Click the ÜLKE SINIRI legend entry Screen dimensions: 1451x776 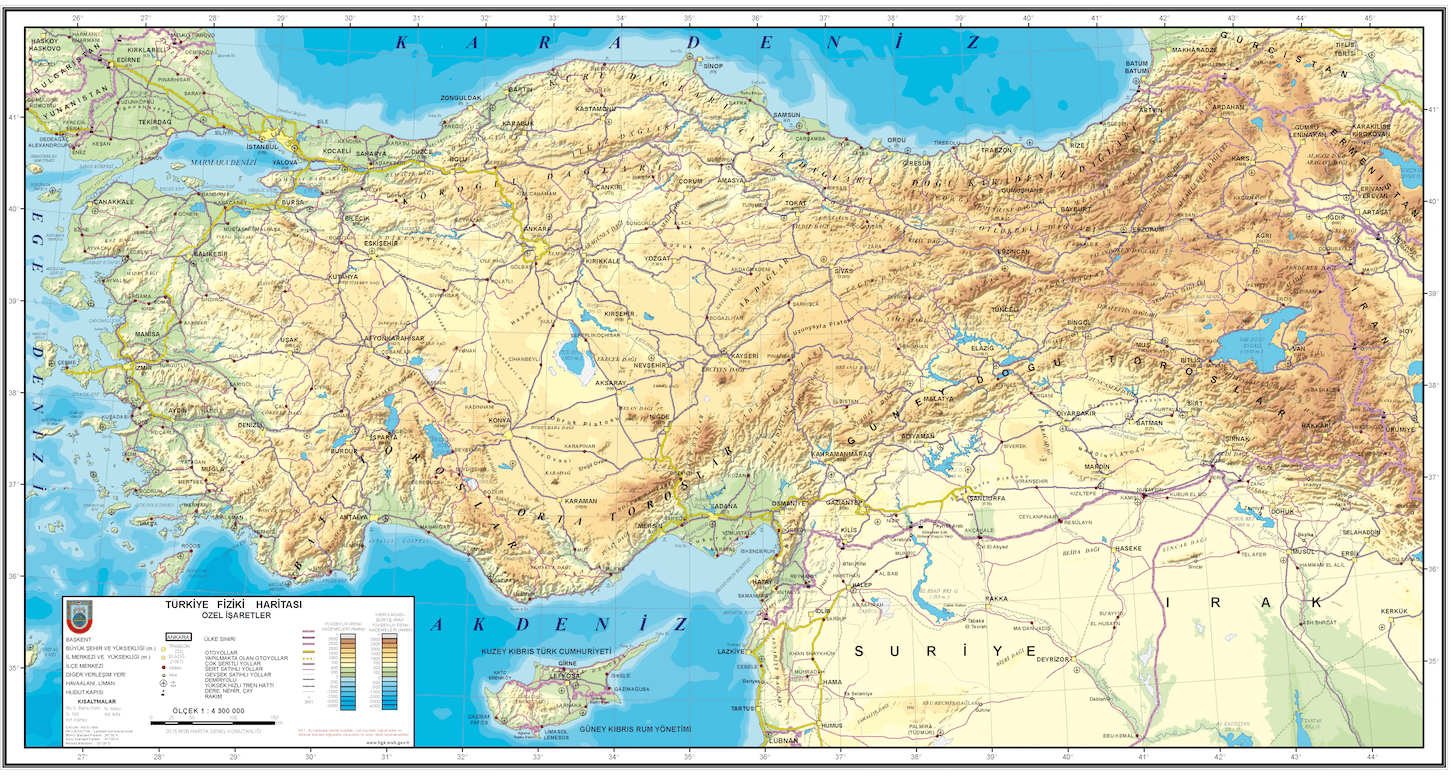(x=220, y=639)
